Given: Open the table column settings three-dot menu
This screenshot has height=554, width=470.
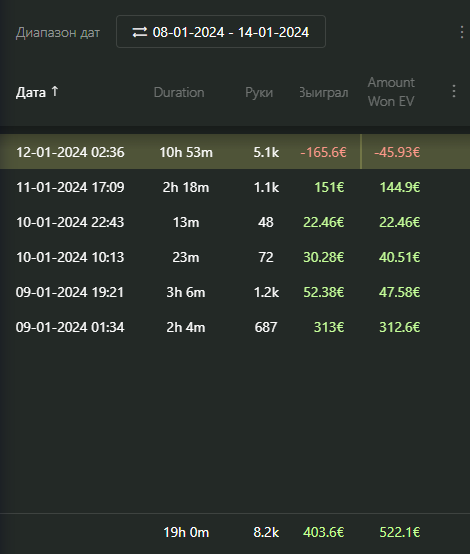Looking at the screenshot, I should point(454,92).
